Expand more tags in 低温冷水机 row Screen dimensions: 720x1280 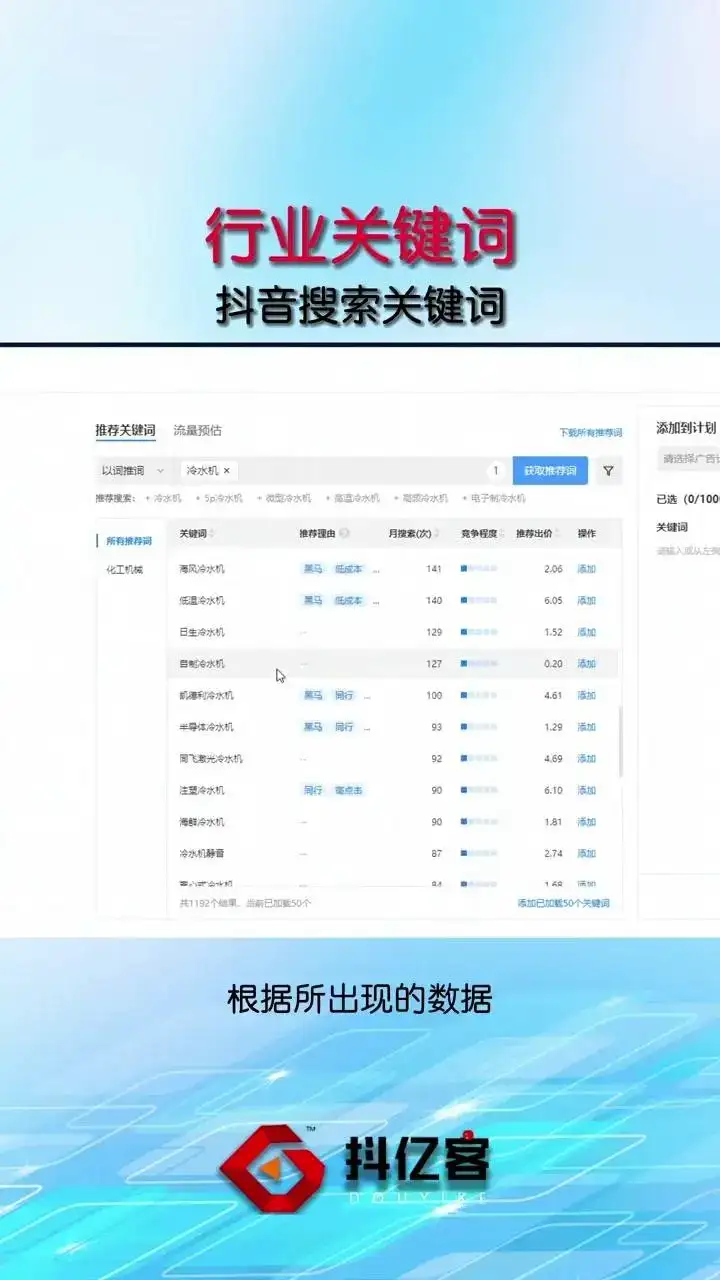point(376,600)
